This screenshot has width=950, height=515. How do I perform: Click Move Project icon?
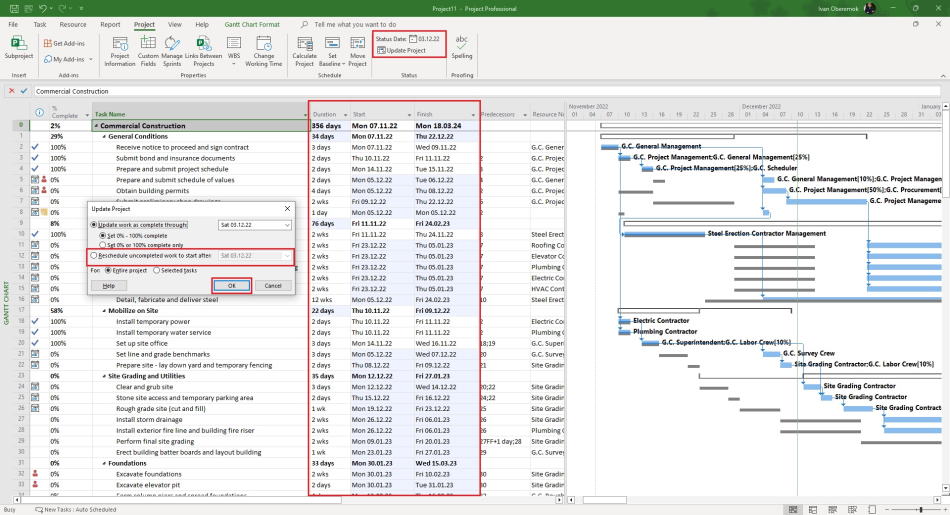point(357,51)
